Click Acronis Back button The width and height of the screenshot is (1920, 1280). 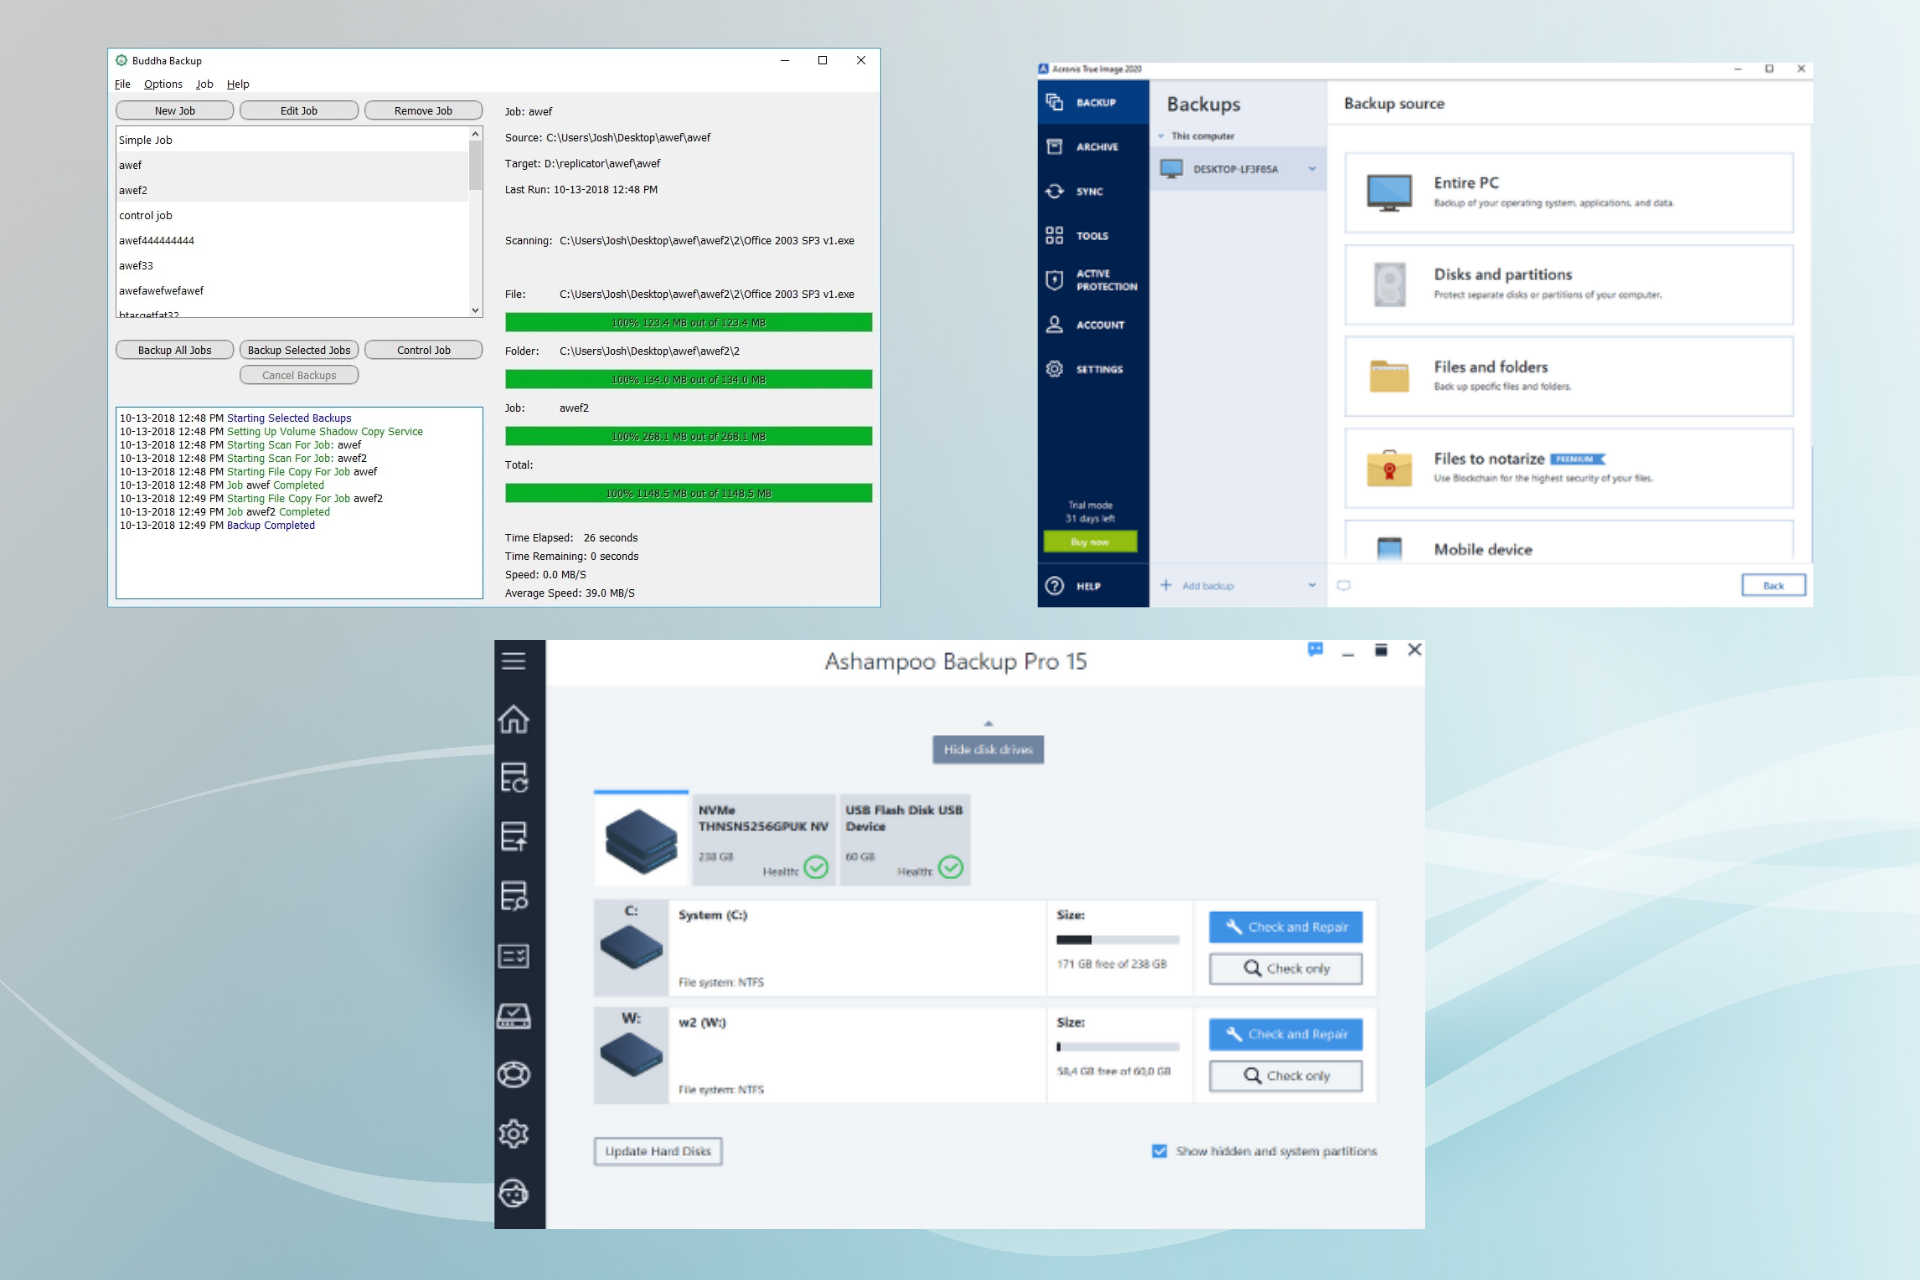pyautogui.click(x=1773, y=586)
